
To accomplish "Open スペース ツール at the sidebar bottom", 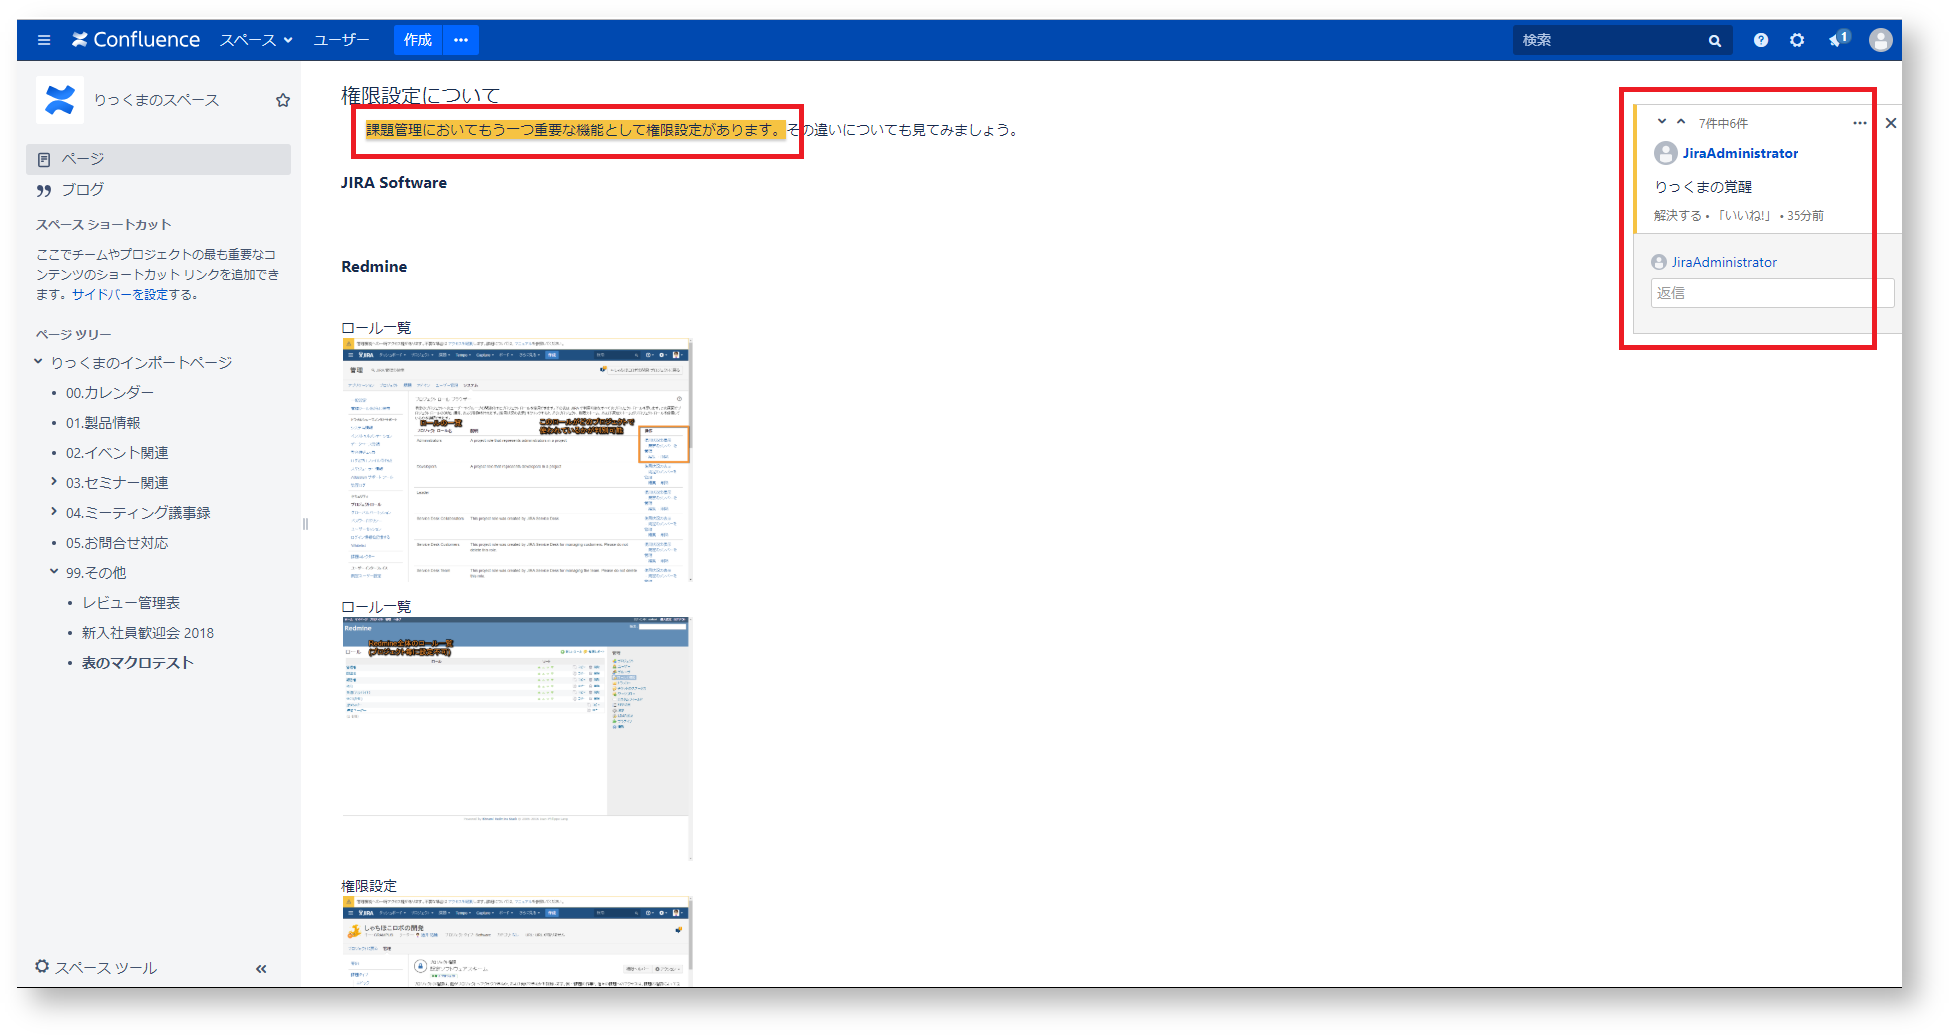I will 96,967.
